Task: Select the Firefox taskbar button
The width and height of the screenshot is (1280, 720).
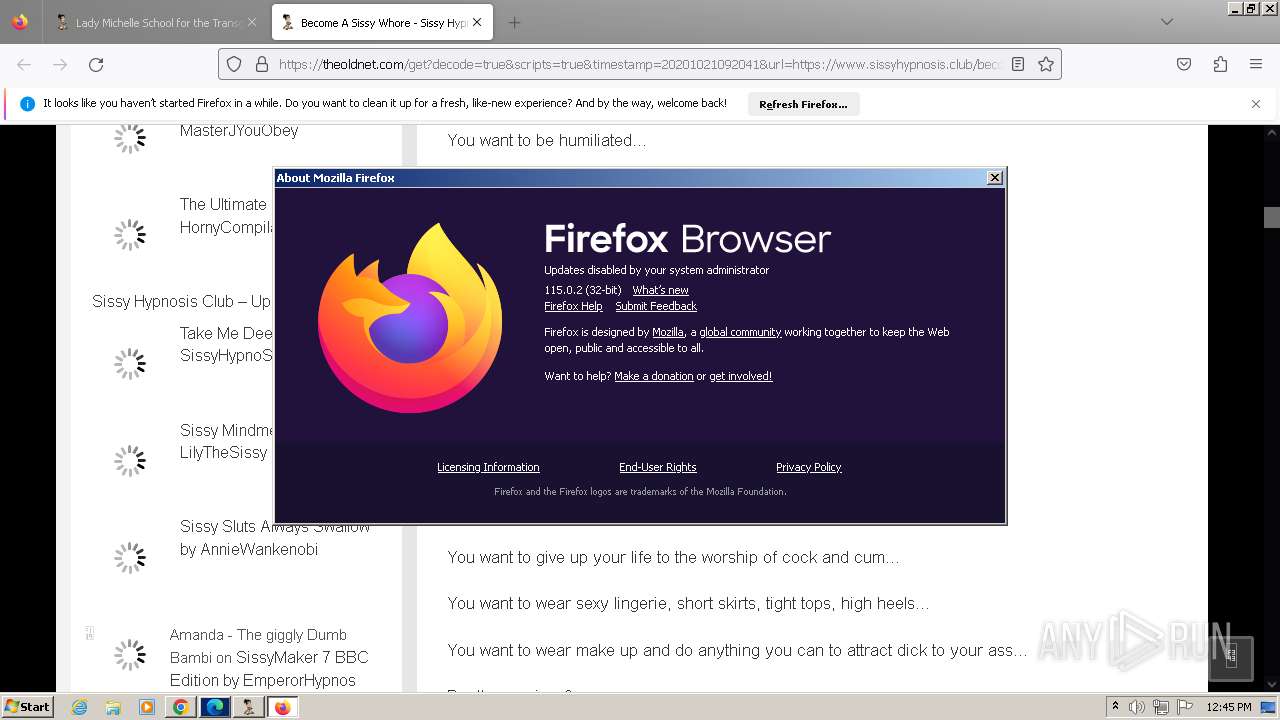Action: click(x=283, y=707)
